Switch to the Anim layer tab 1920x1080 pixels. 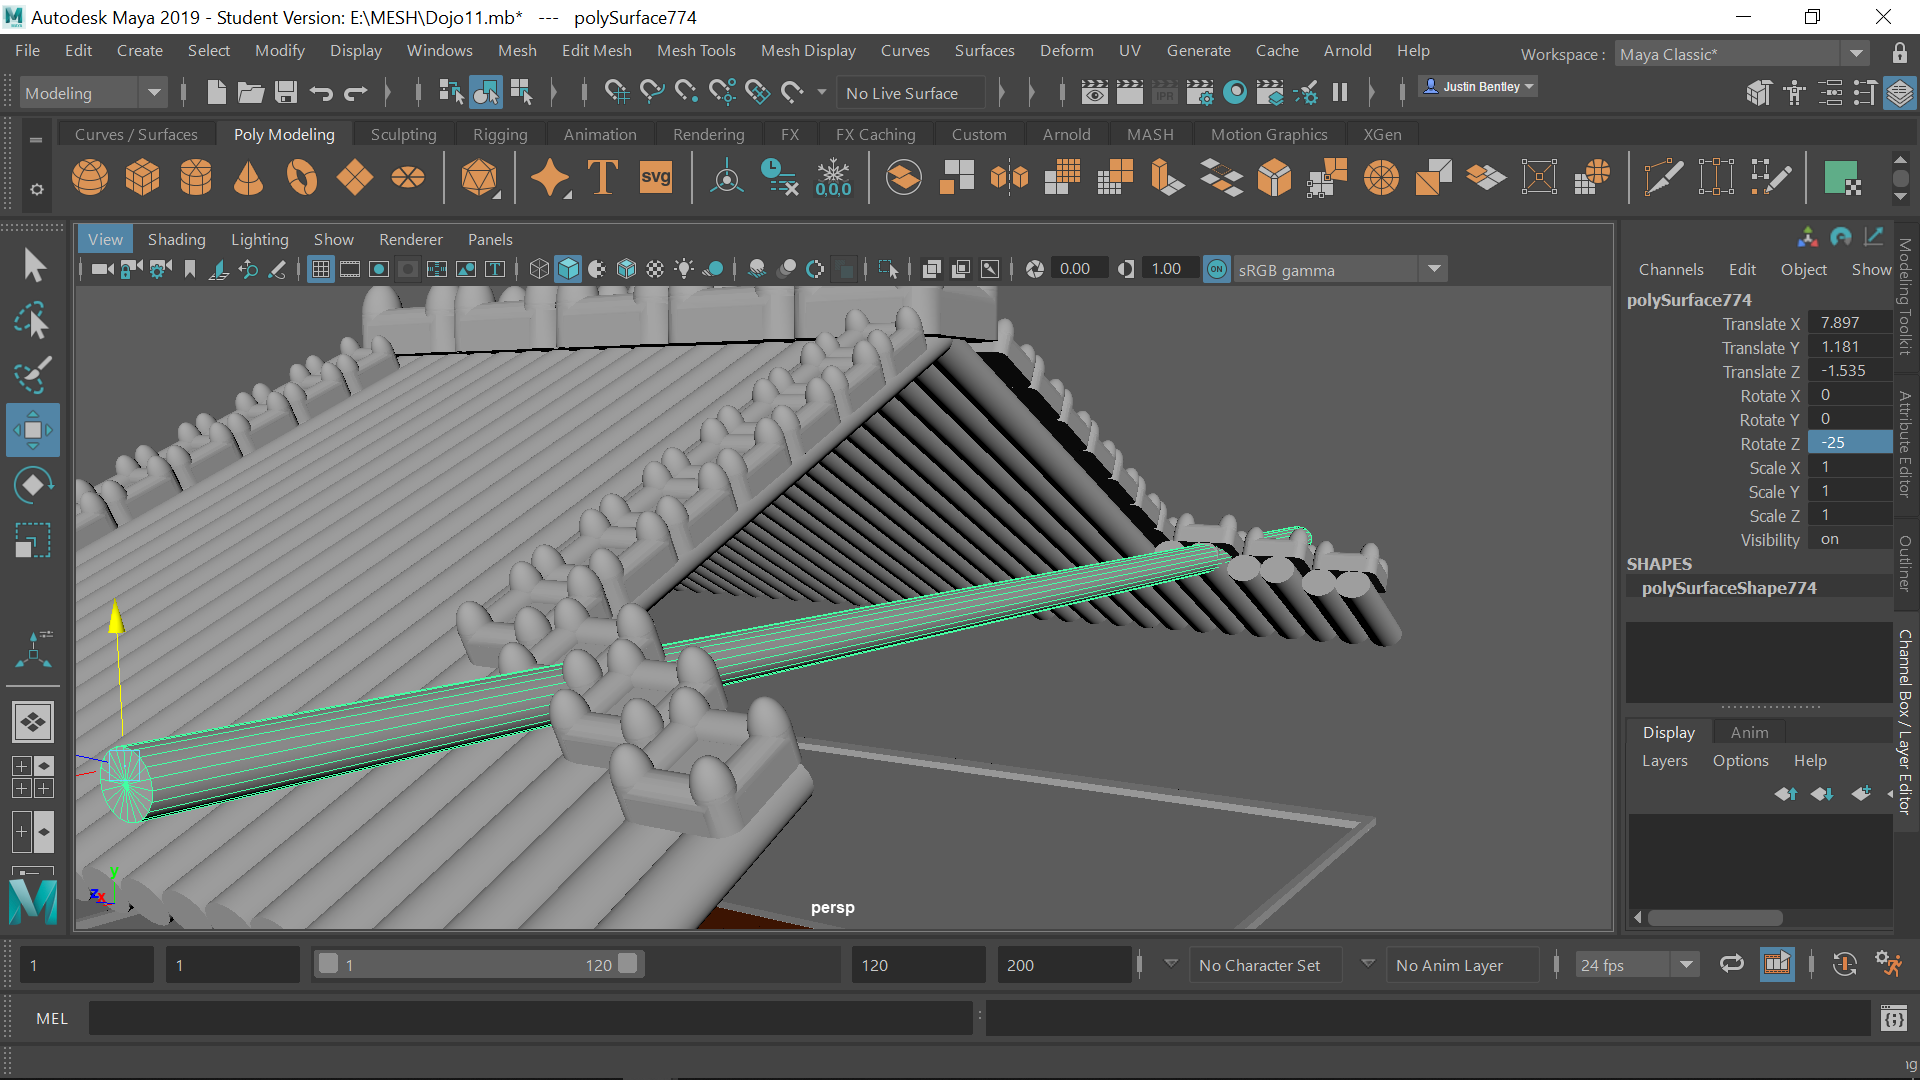pyautogui.click(x=1749, y=732)
